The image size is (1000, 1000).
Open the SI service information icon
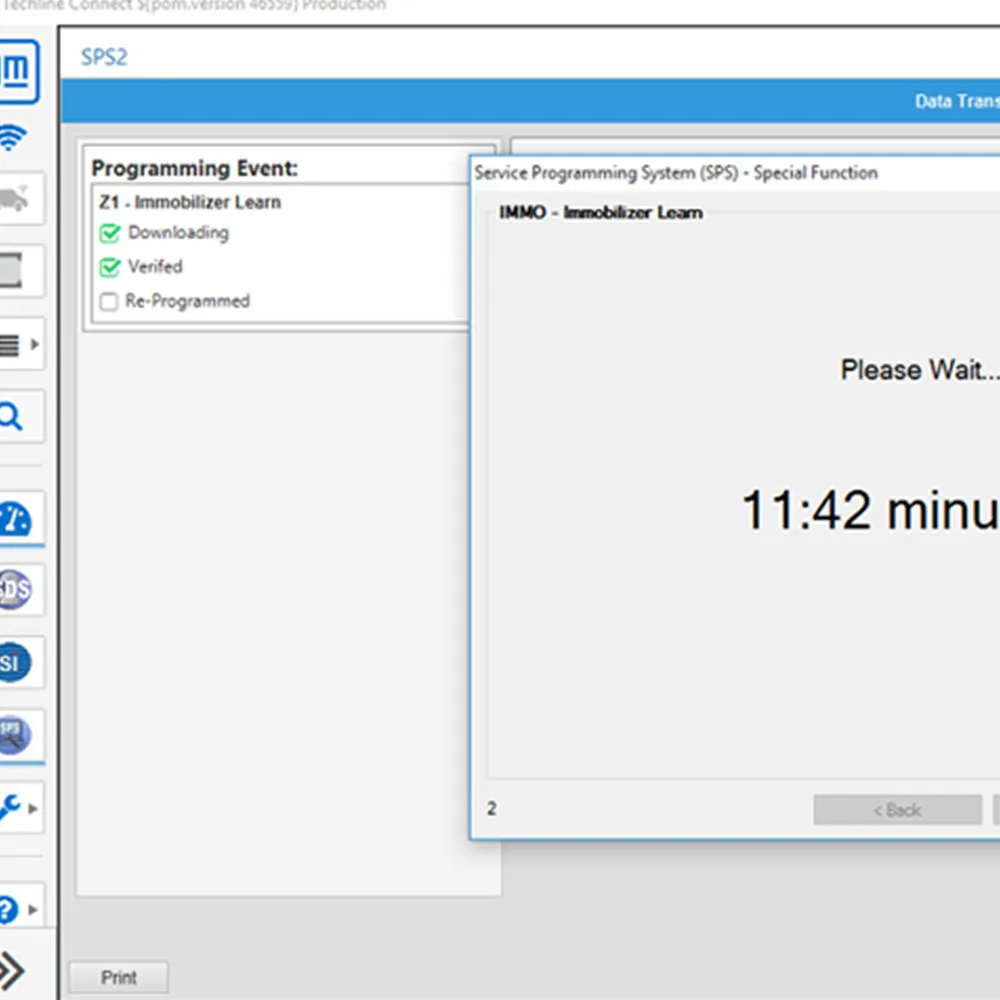coord(14,663)
